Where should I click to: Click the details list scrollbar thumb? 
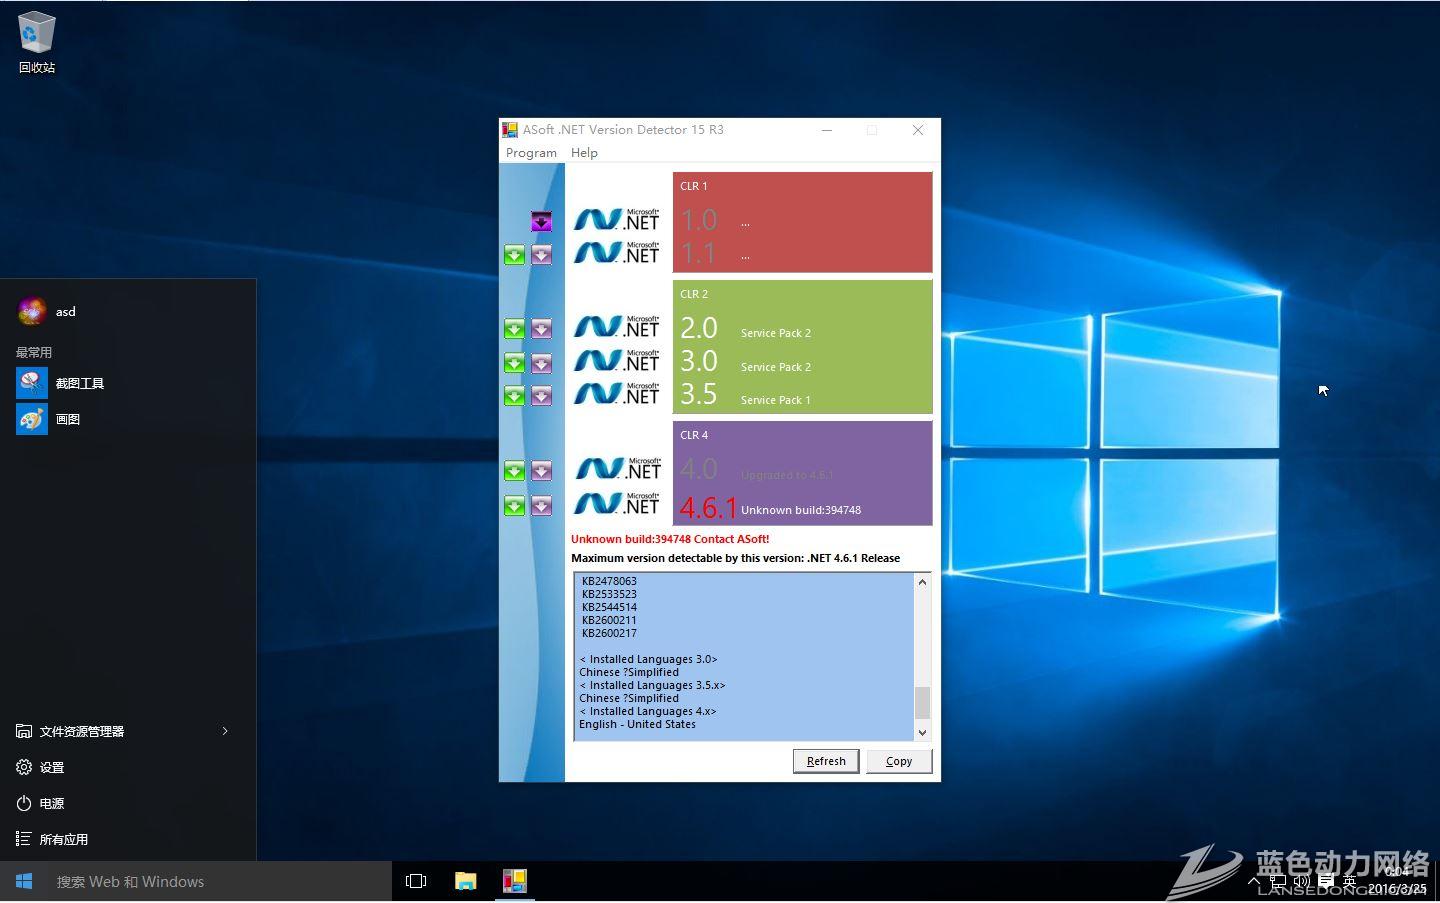tap(922, 702)
